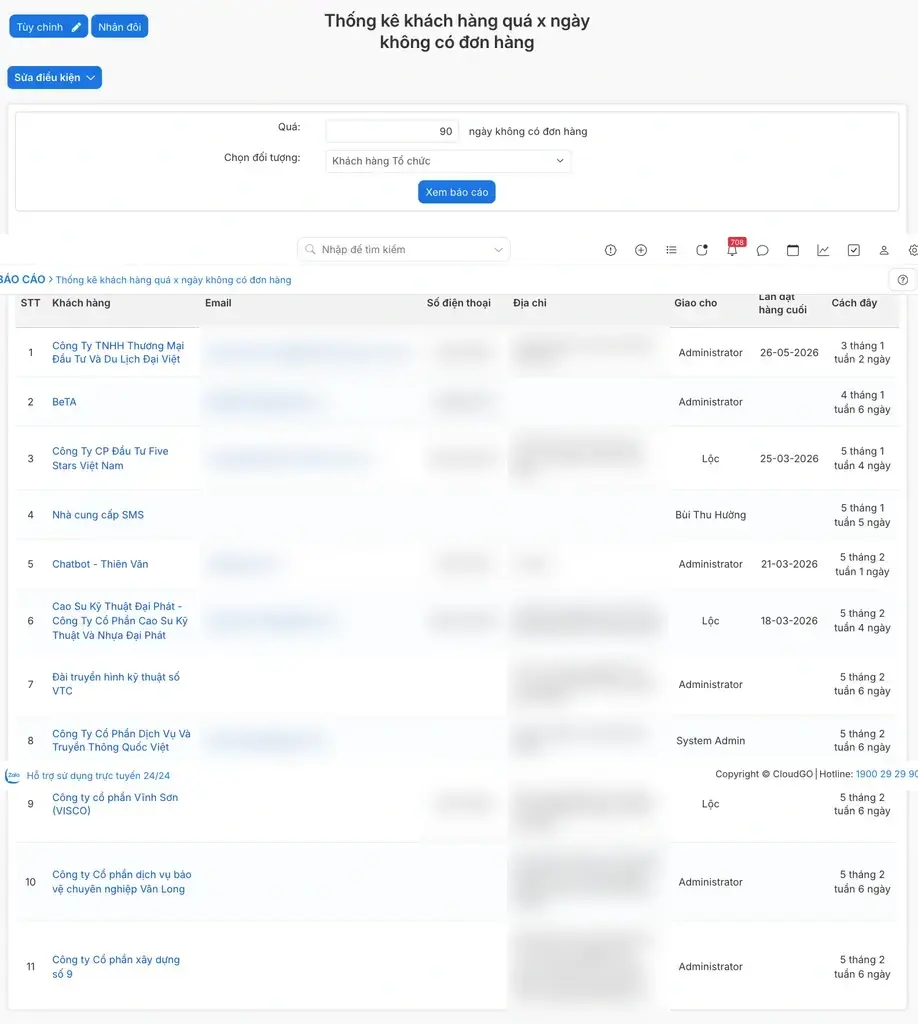The width and height of the screenshot is (918, 1024).
Task: Click the last order date 18-03-2026
Action: pyautogui.click(x=789, y=620)
